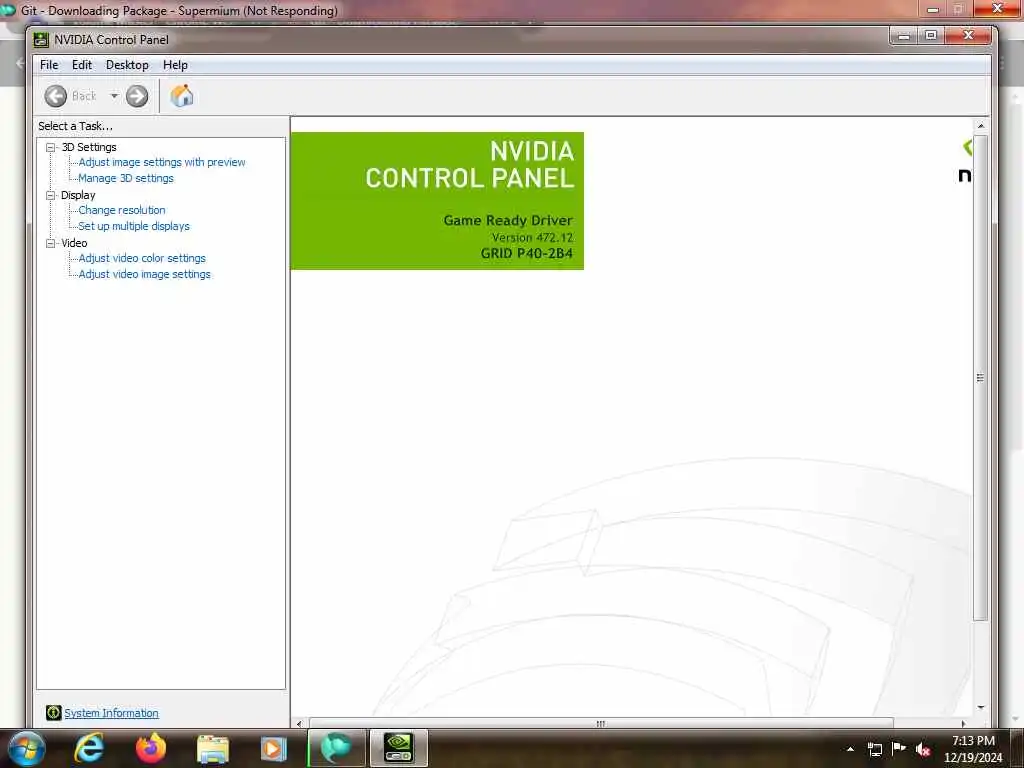The width and height of the screenshot is (1024, 768).
Task: Switch to Supermium taskbar button
Action: tap(336, 748)
